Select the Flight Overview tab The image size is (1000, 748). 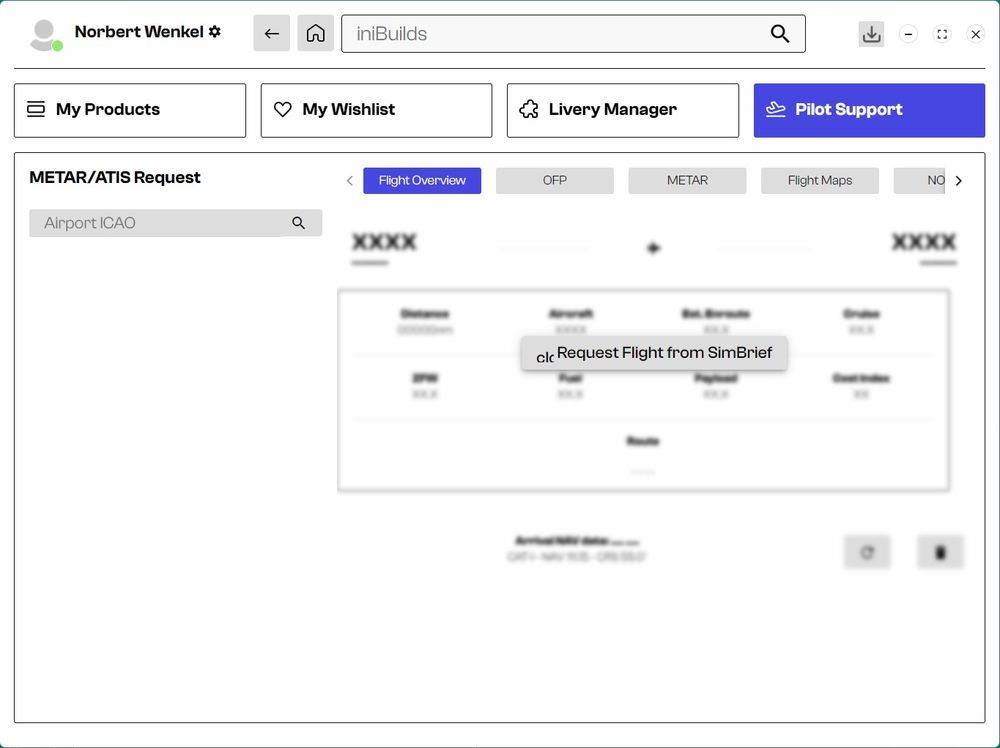point(422,181)
